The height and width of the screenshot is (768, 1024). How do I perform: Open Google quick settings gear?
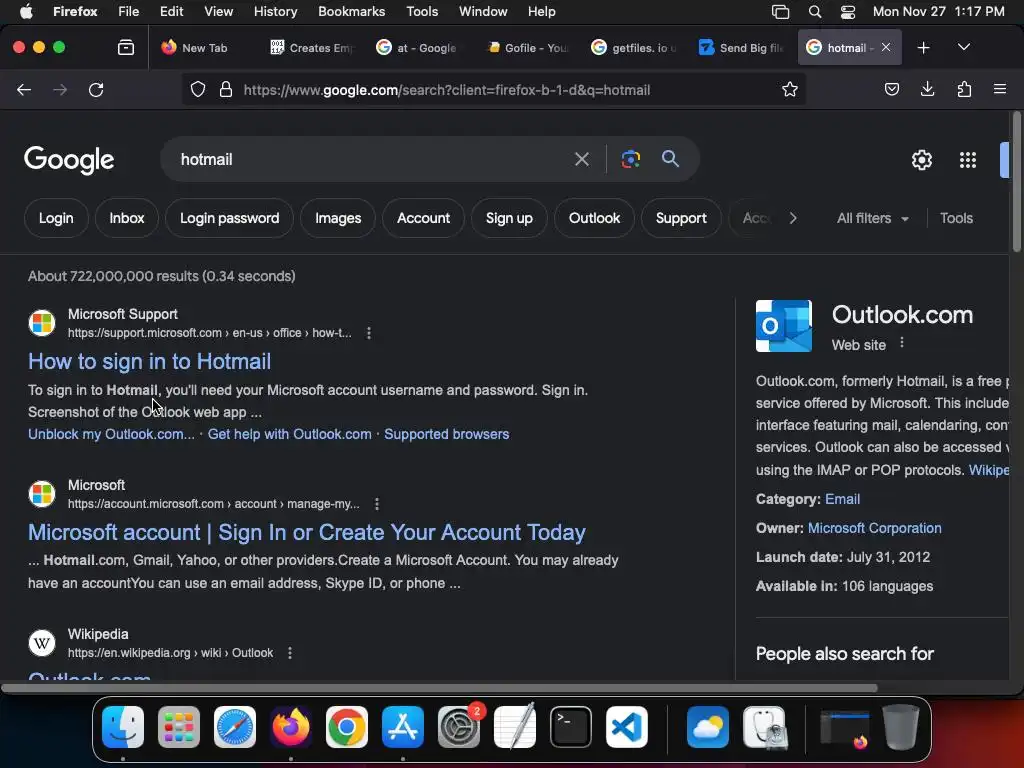(x=921, y=160)
